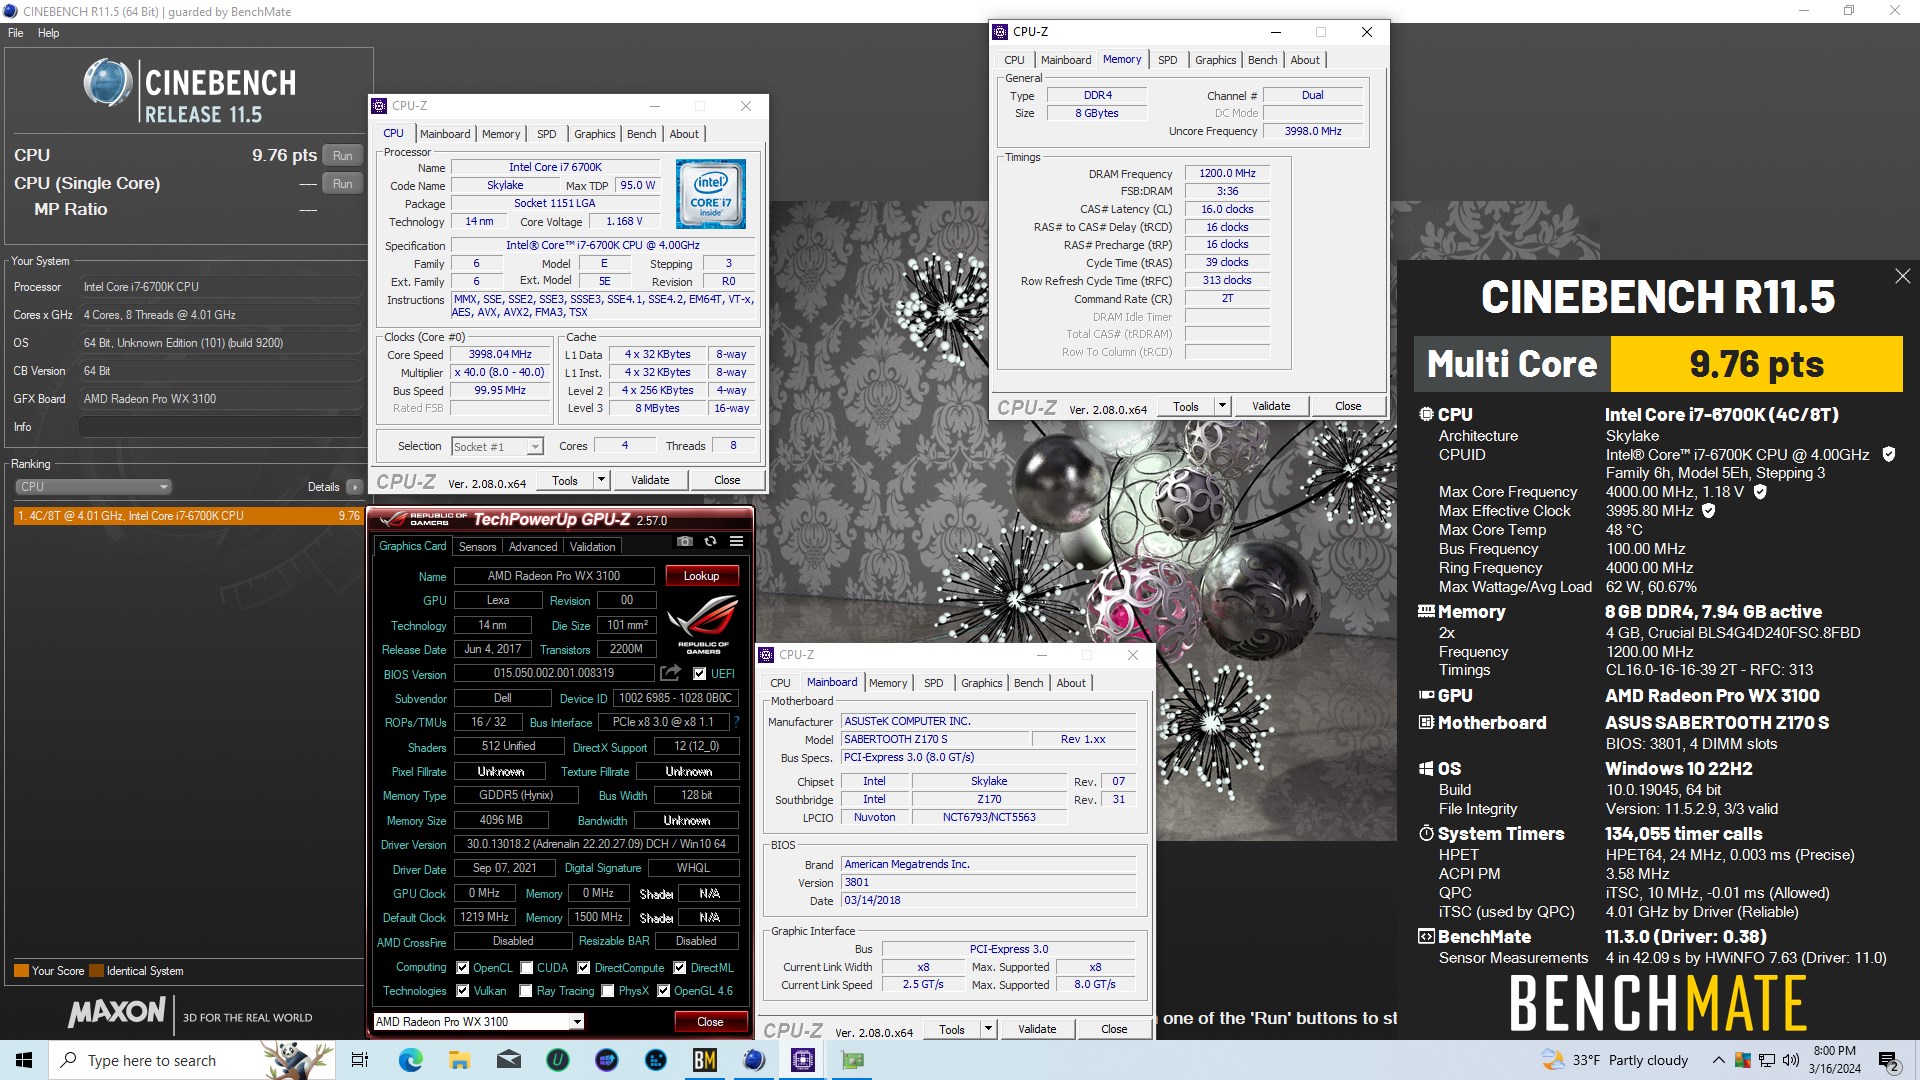1920x1080 pixels.
Task: Switch to GPU-Z via the green card taskbar icon
Action: (x=852, y=1060)
